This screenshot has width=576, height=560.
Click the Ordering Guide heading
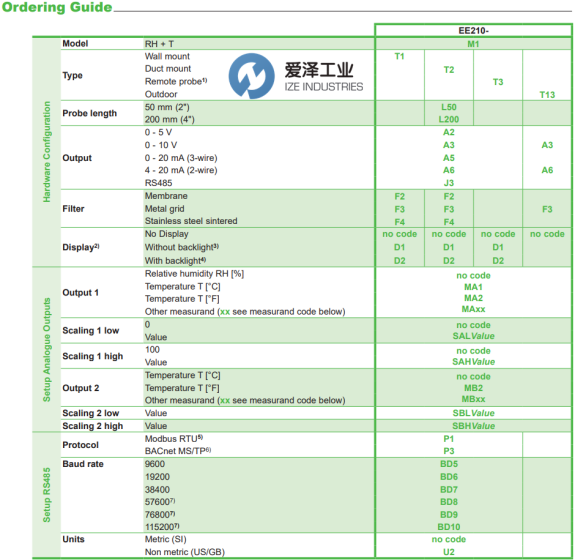pos(57,7)
